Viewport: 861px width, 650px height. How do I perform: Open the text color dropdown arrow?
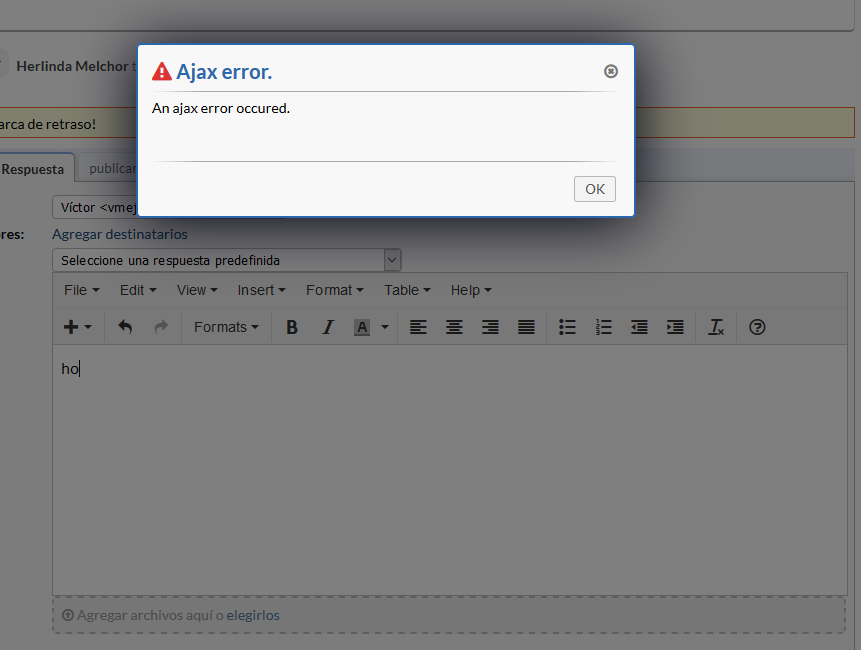tap(384, 327)
